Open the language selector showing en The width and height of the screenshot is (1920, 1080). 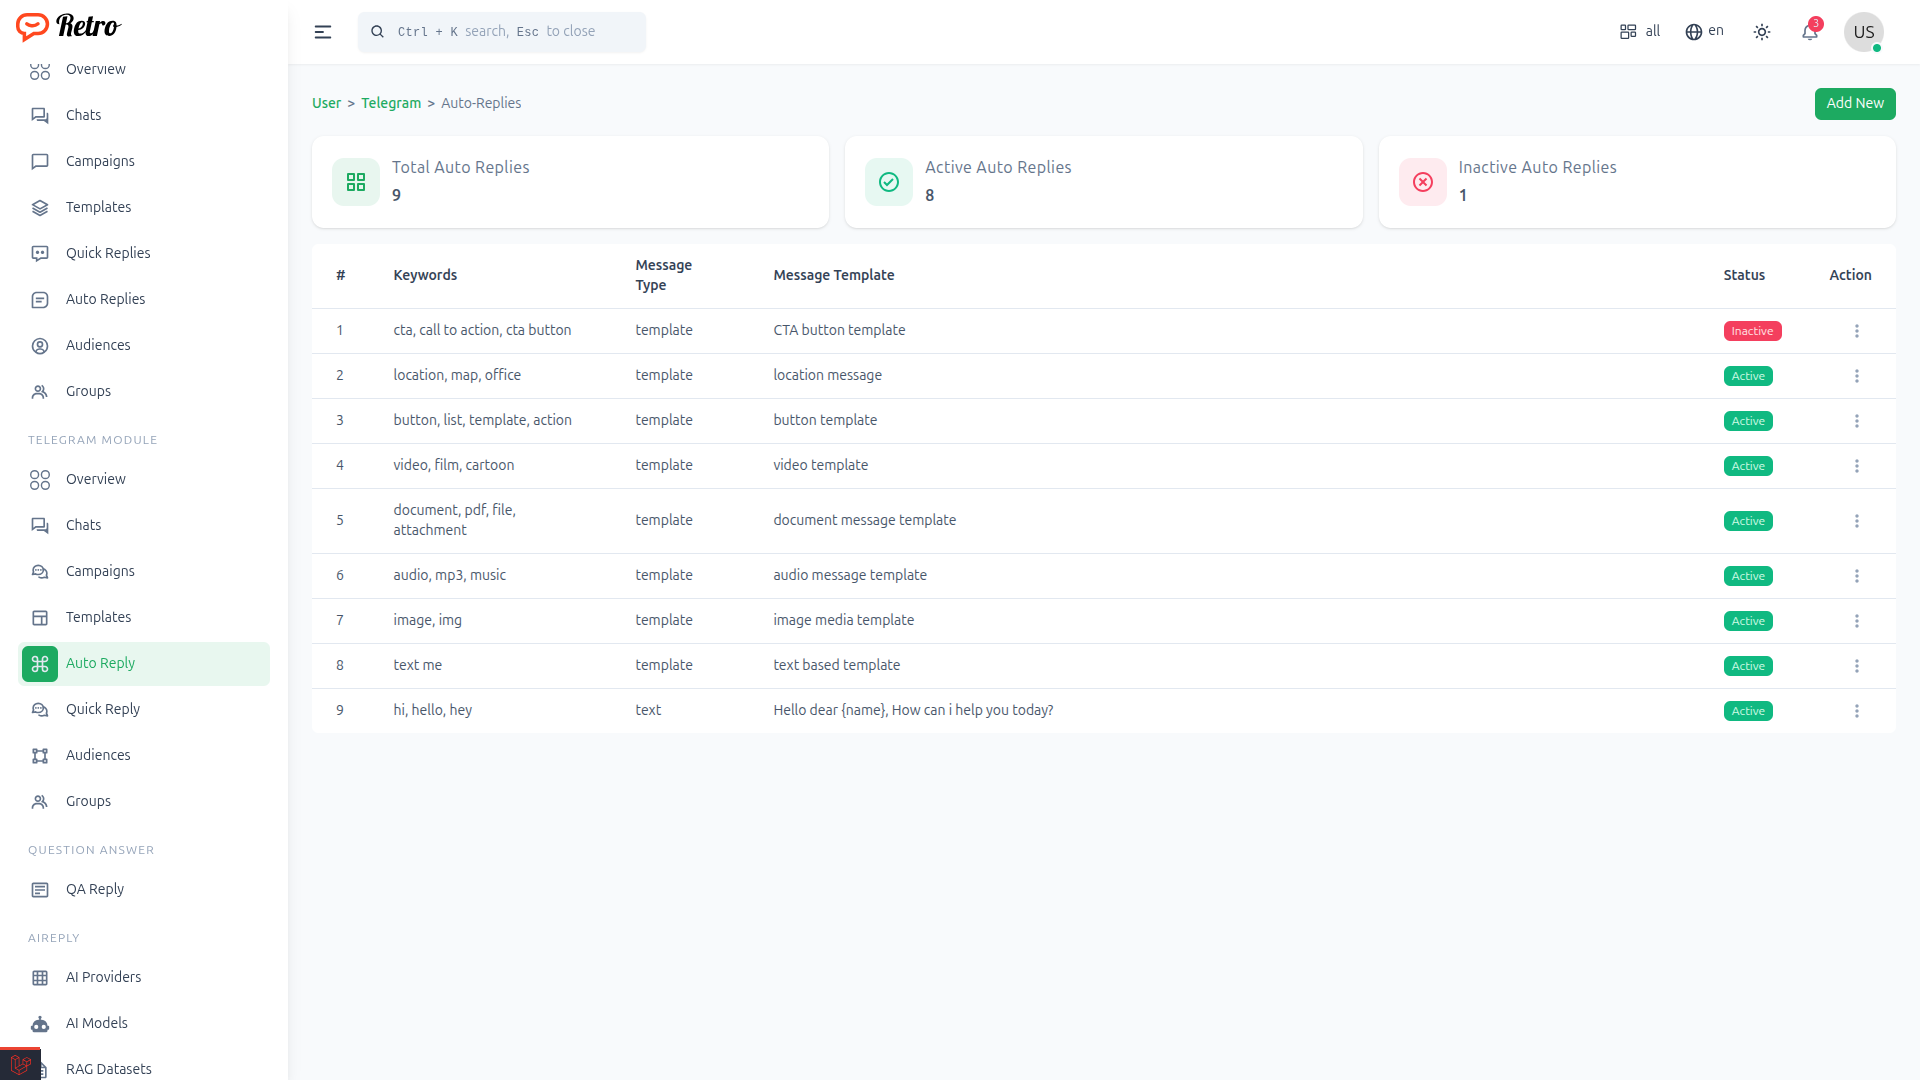pyautogui.click(x=1705, y=32)
